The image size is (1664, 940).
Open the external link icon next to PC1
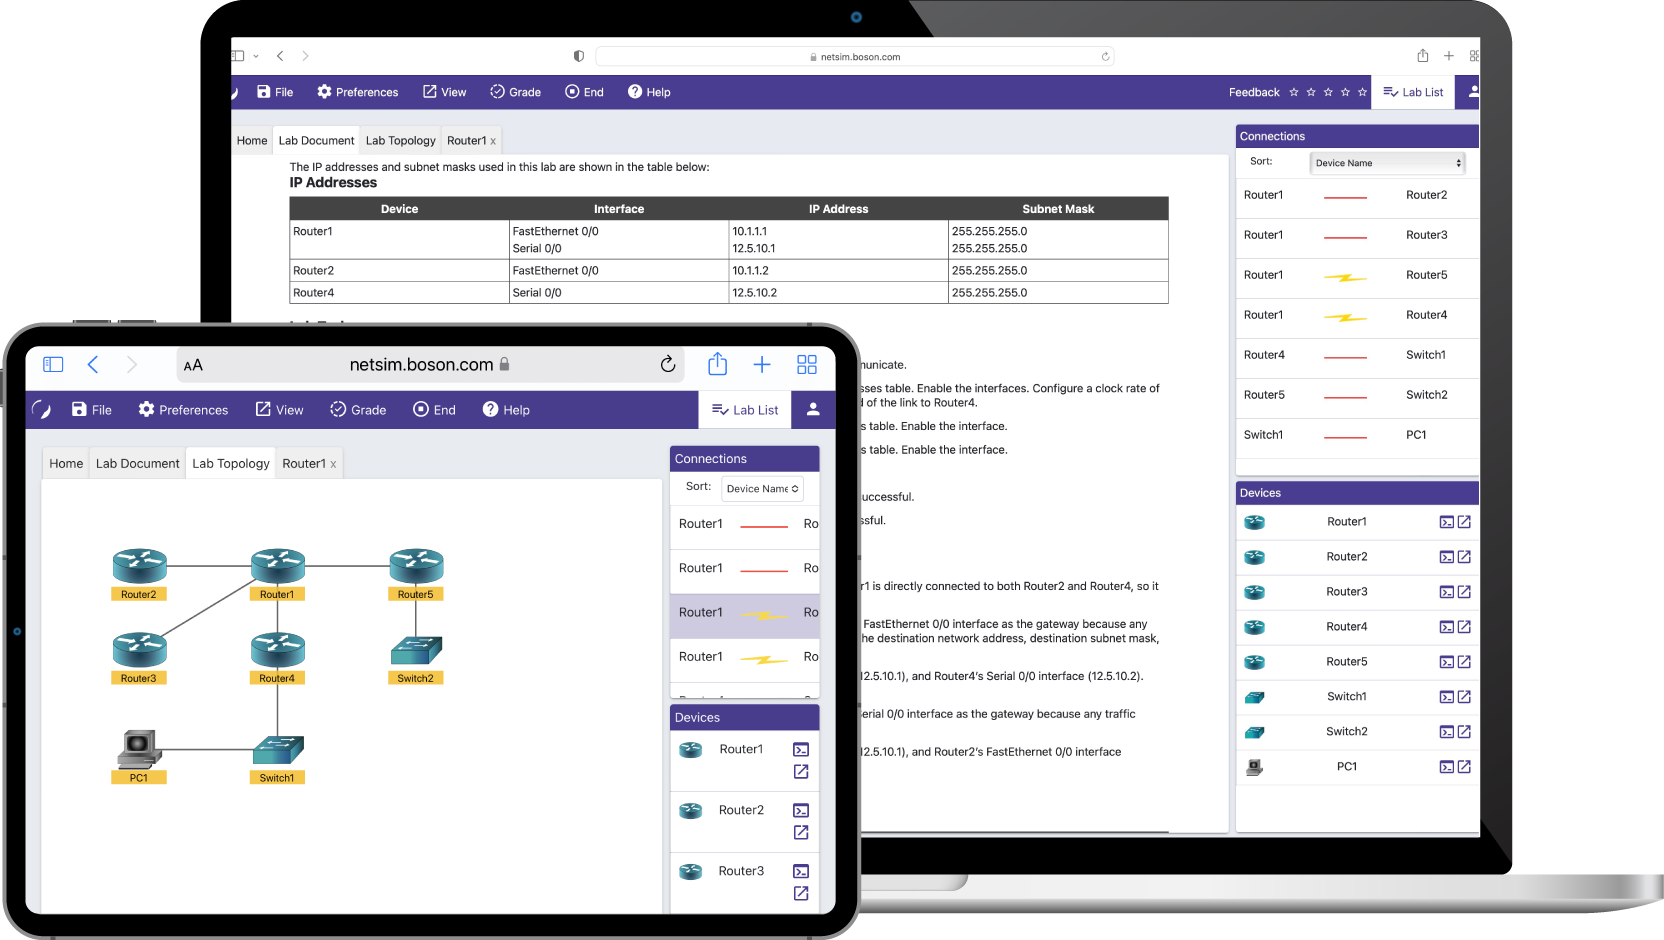pos(1464,767)
